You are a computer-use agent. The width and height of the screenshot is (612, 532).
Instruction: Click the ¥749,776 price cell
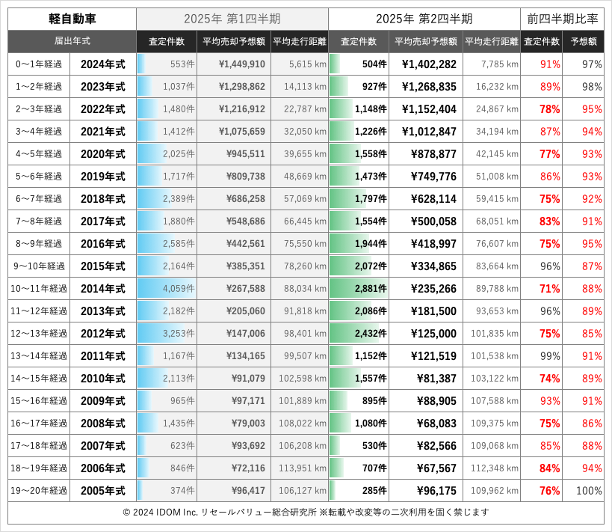[x=426, y=176]
